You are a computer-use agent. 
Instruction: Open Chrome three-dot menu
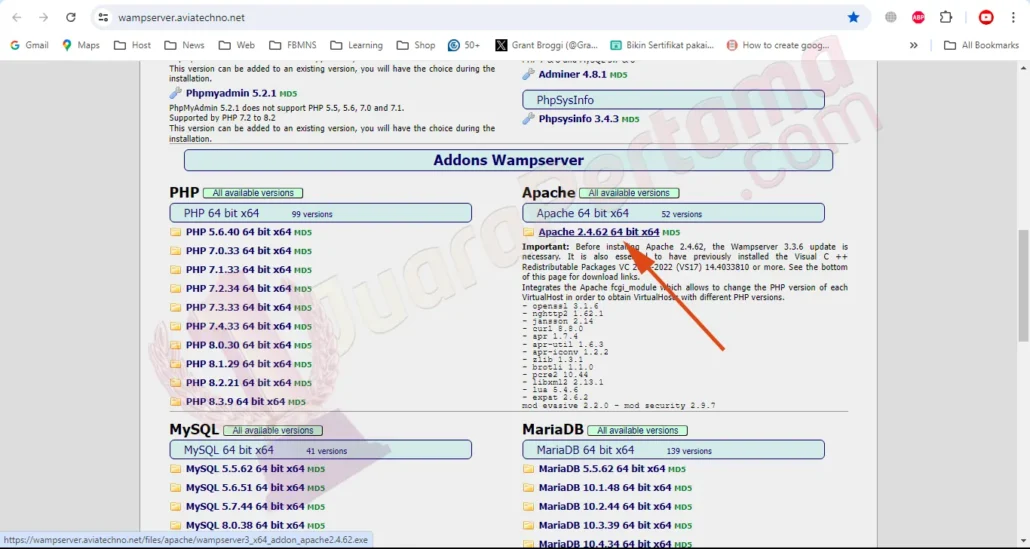tap(1014, 18)
